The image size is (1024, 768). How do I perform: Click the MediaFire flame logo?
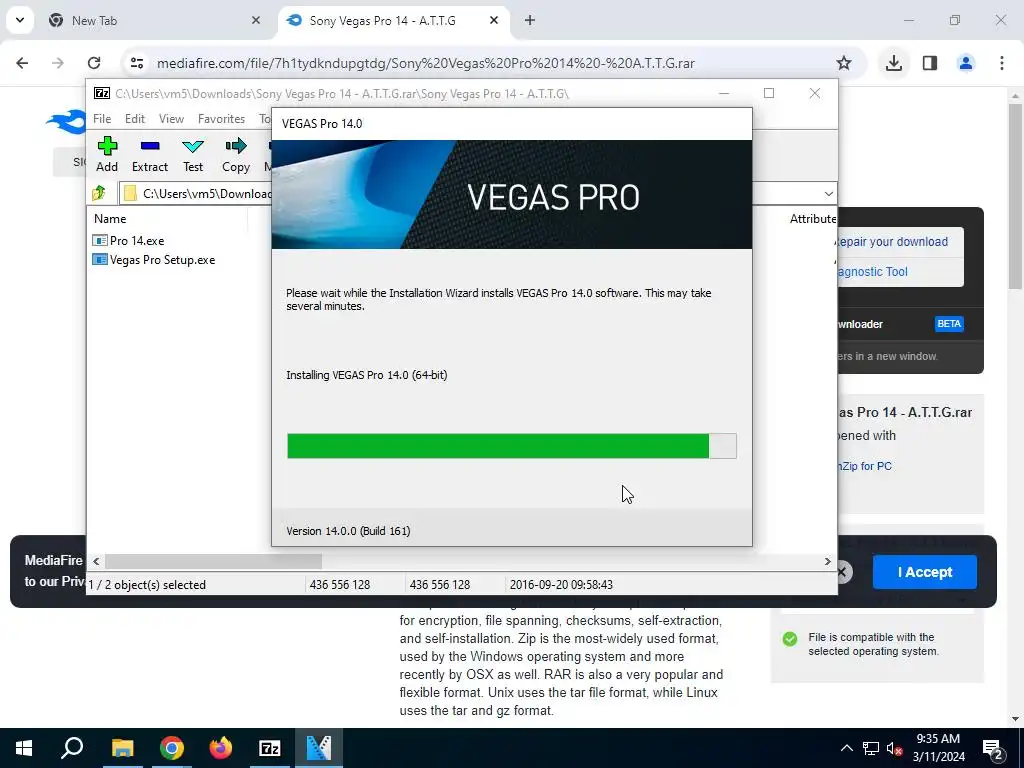[x=66, y=122]
